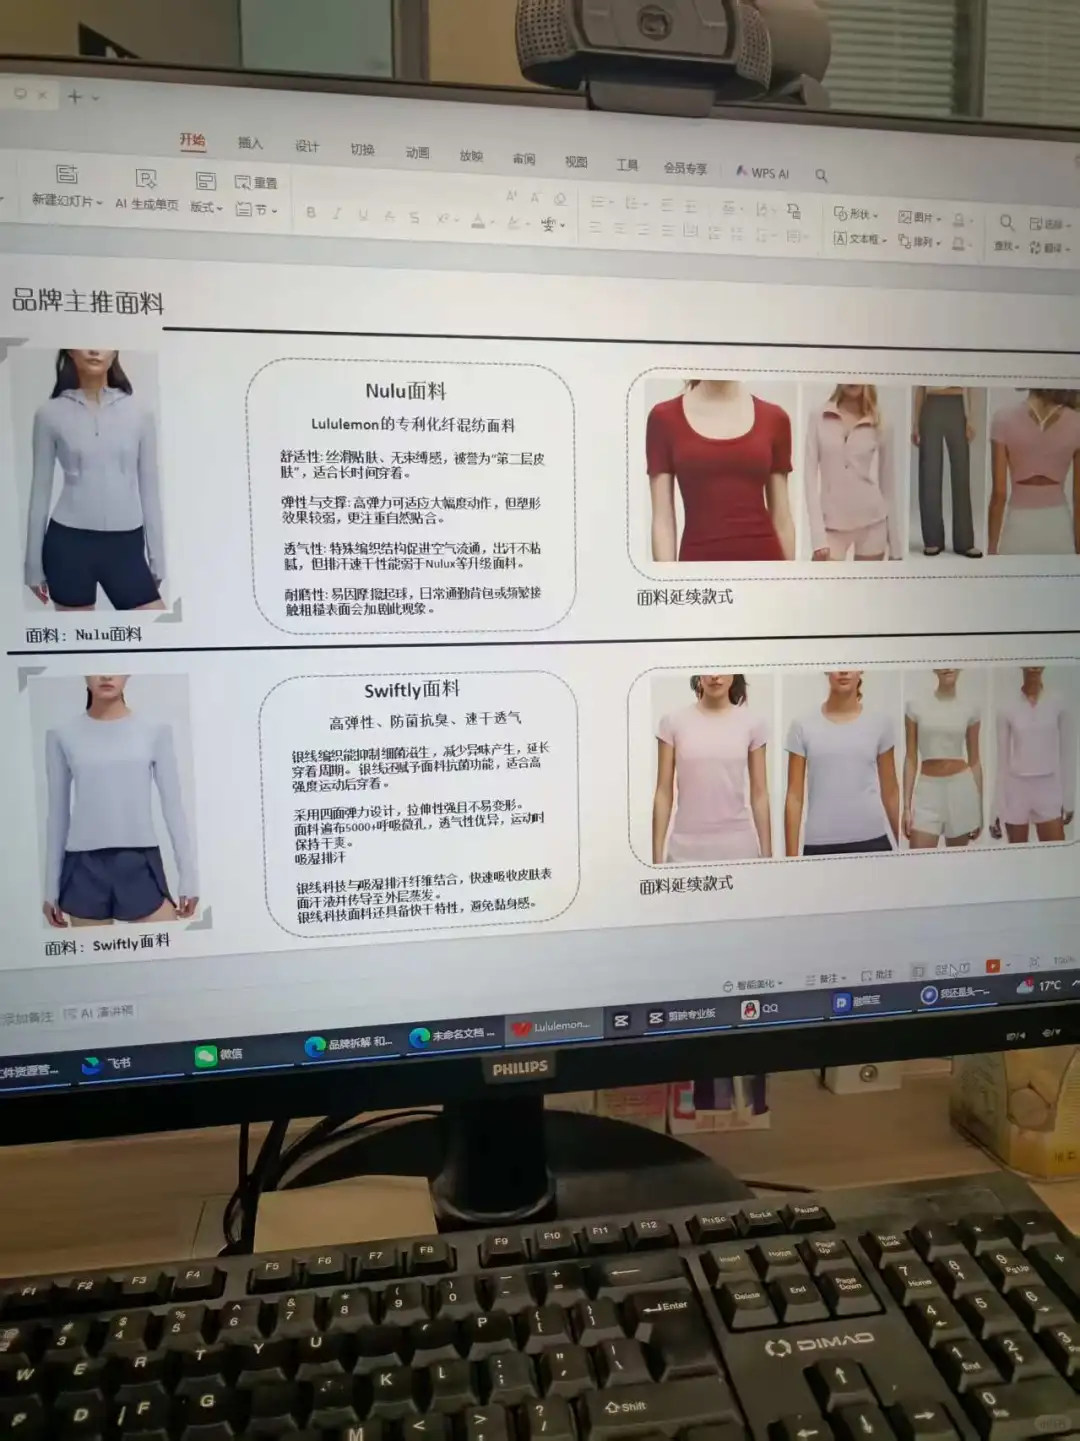Switch to the 插入 ribbon tab

pyautogui.click(x=250, y=144)
